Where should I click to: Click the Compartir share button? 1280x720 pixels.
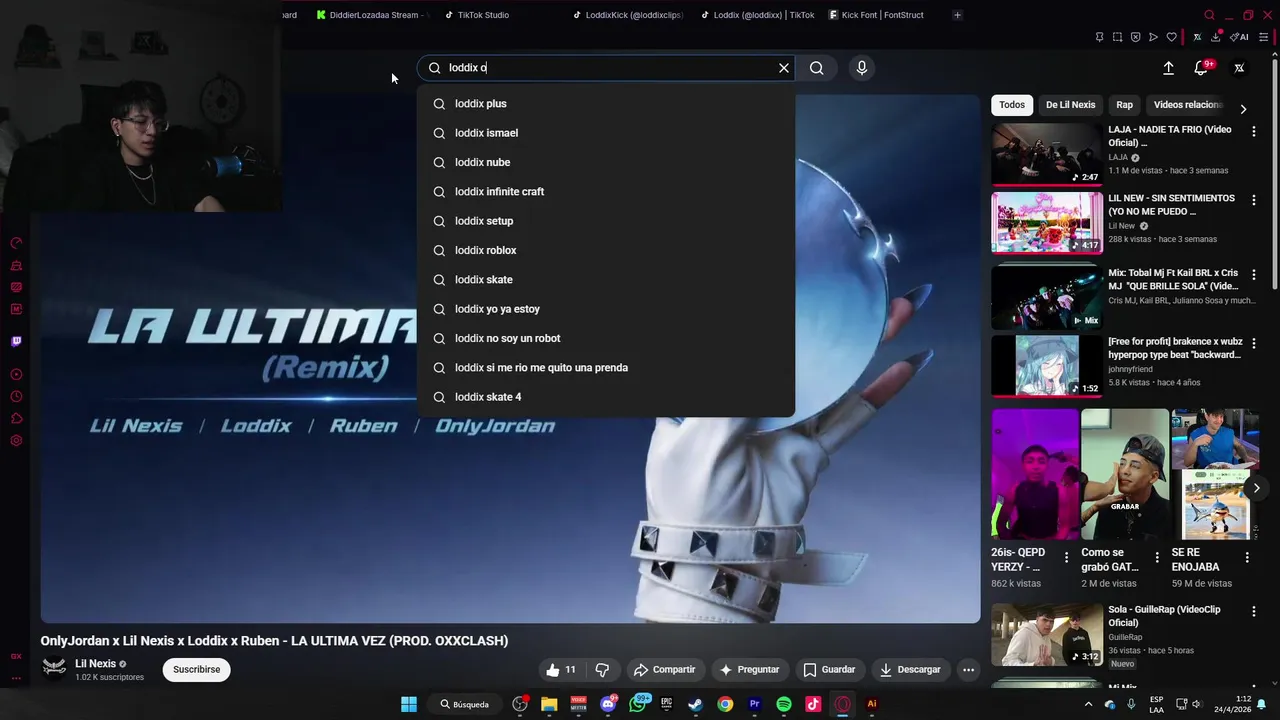pyautogui.click(x=664, y=670)
